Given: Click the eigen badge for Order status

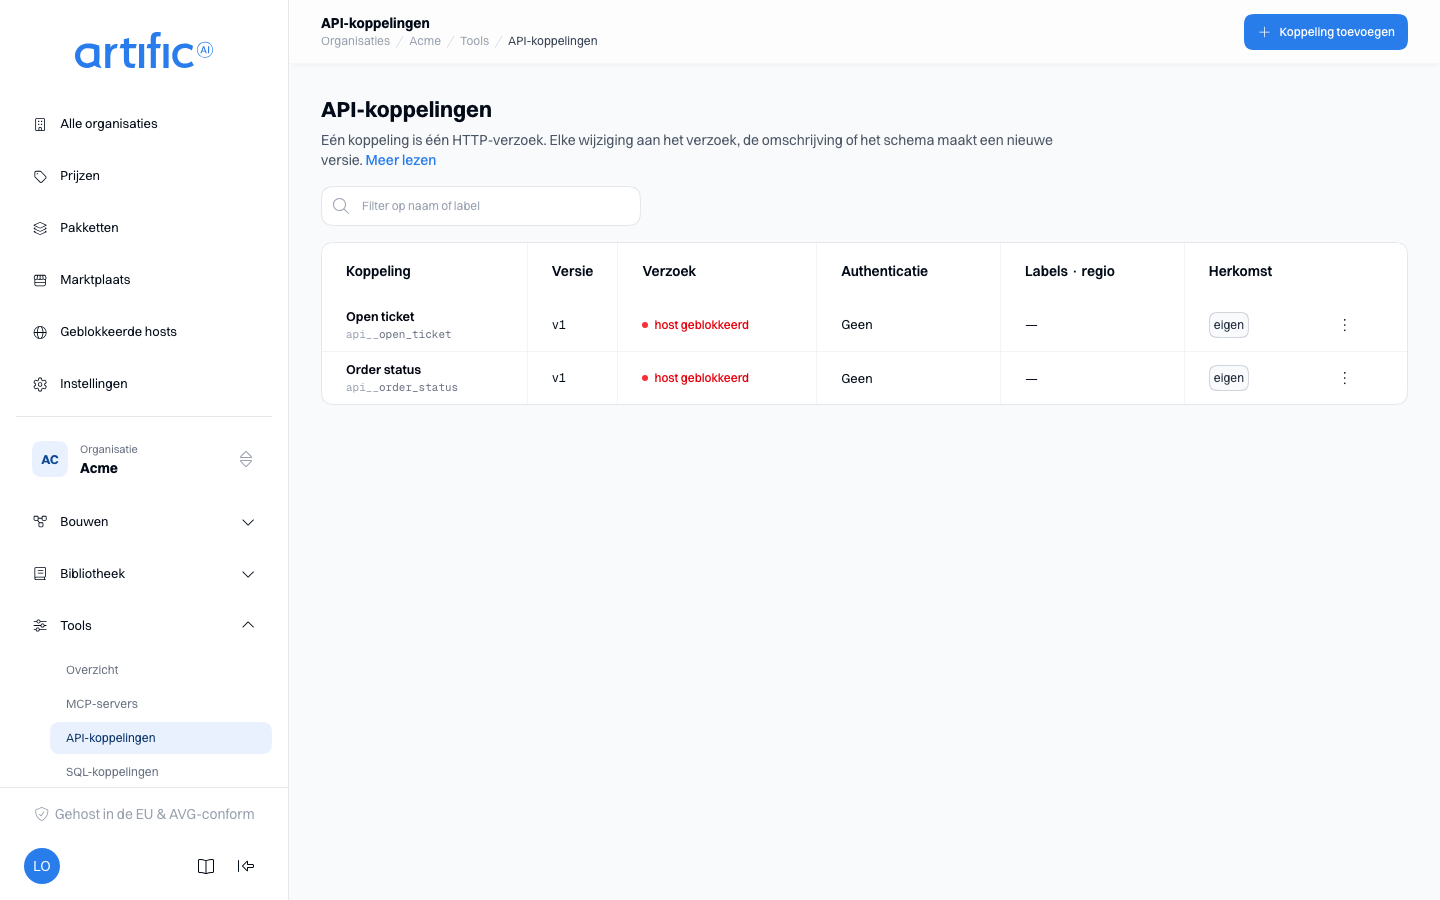Looking at the screenshot, I should [x=1229, y=378].
